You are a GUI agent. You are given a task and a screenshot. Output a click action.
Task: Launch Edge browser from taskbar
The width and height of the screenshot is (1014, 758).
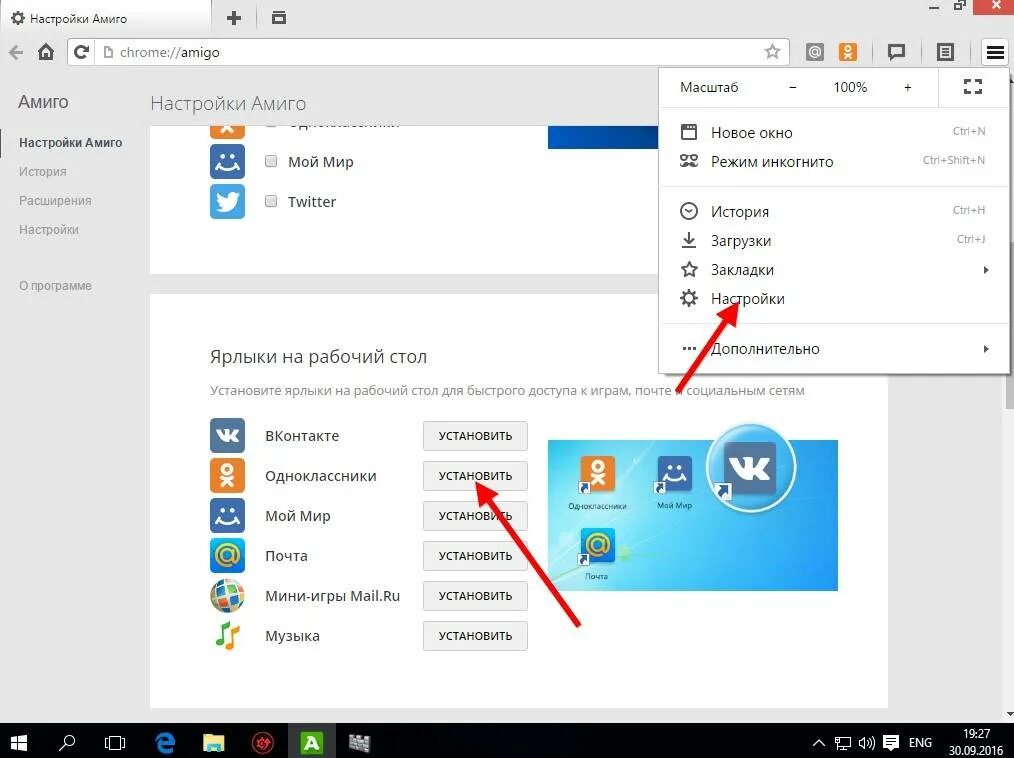(x=165, y=742)
